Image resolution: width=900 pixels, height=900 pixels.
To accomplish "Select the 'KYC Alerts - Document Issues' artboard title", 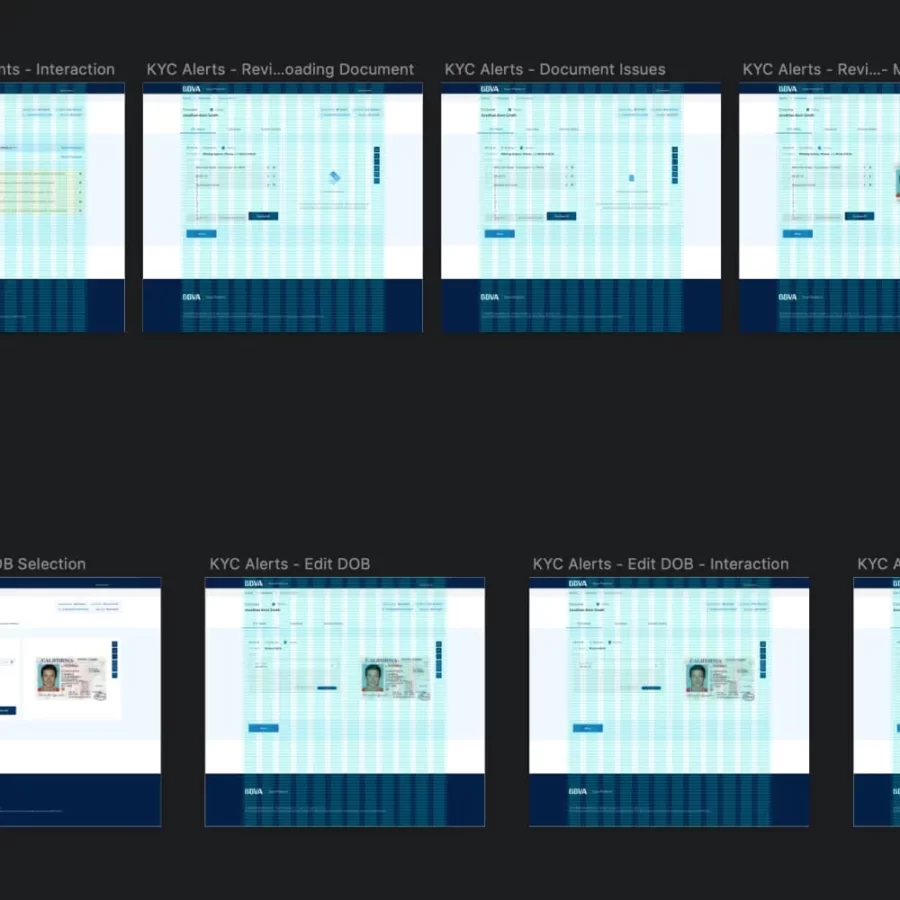I will [554, 69].
